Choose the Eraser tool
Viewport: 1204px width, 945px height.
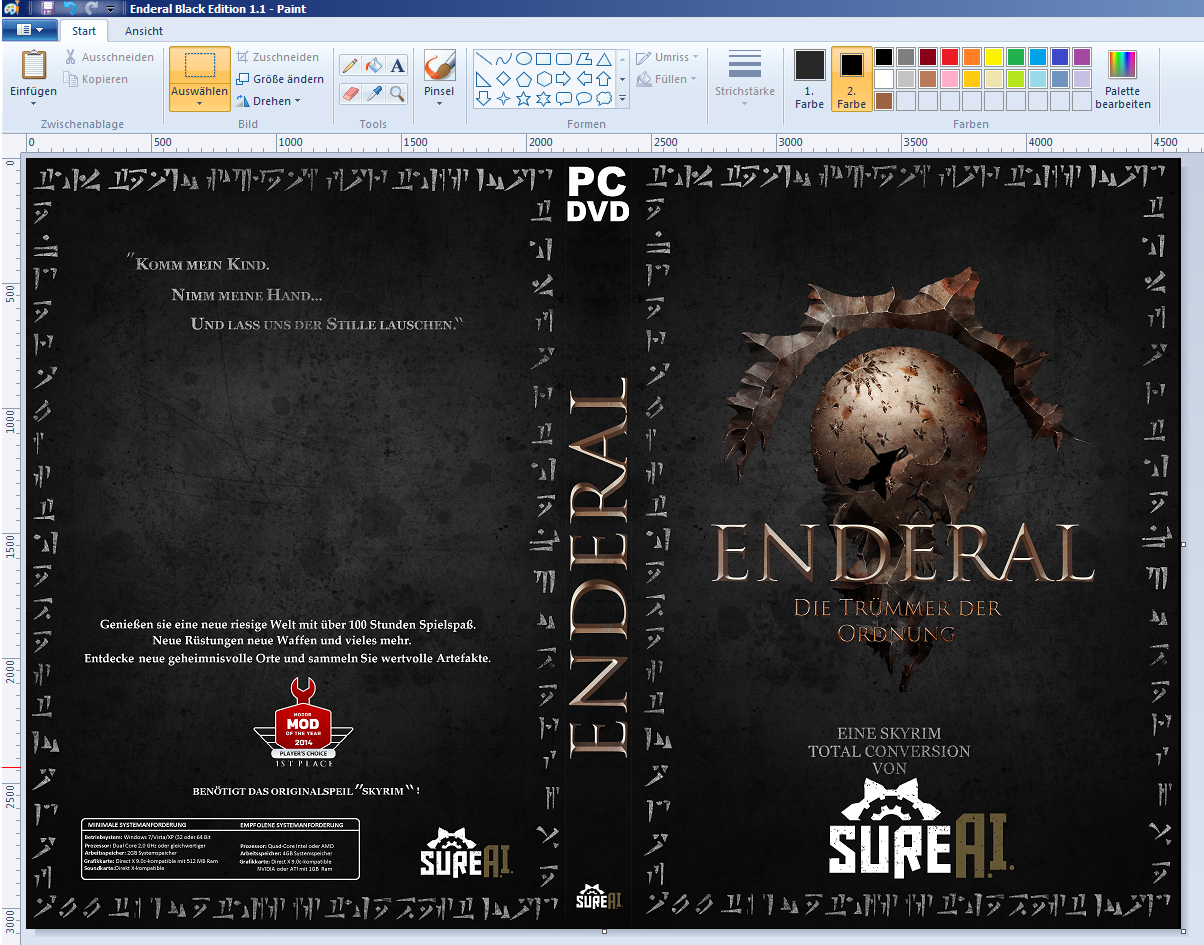click(x=350, y=93)
